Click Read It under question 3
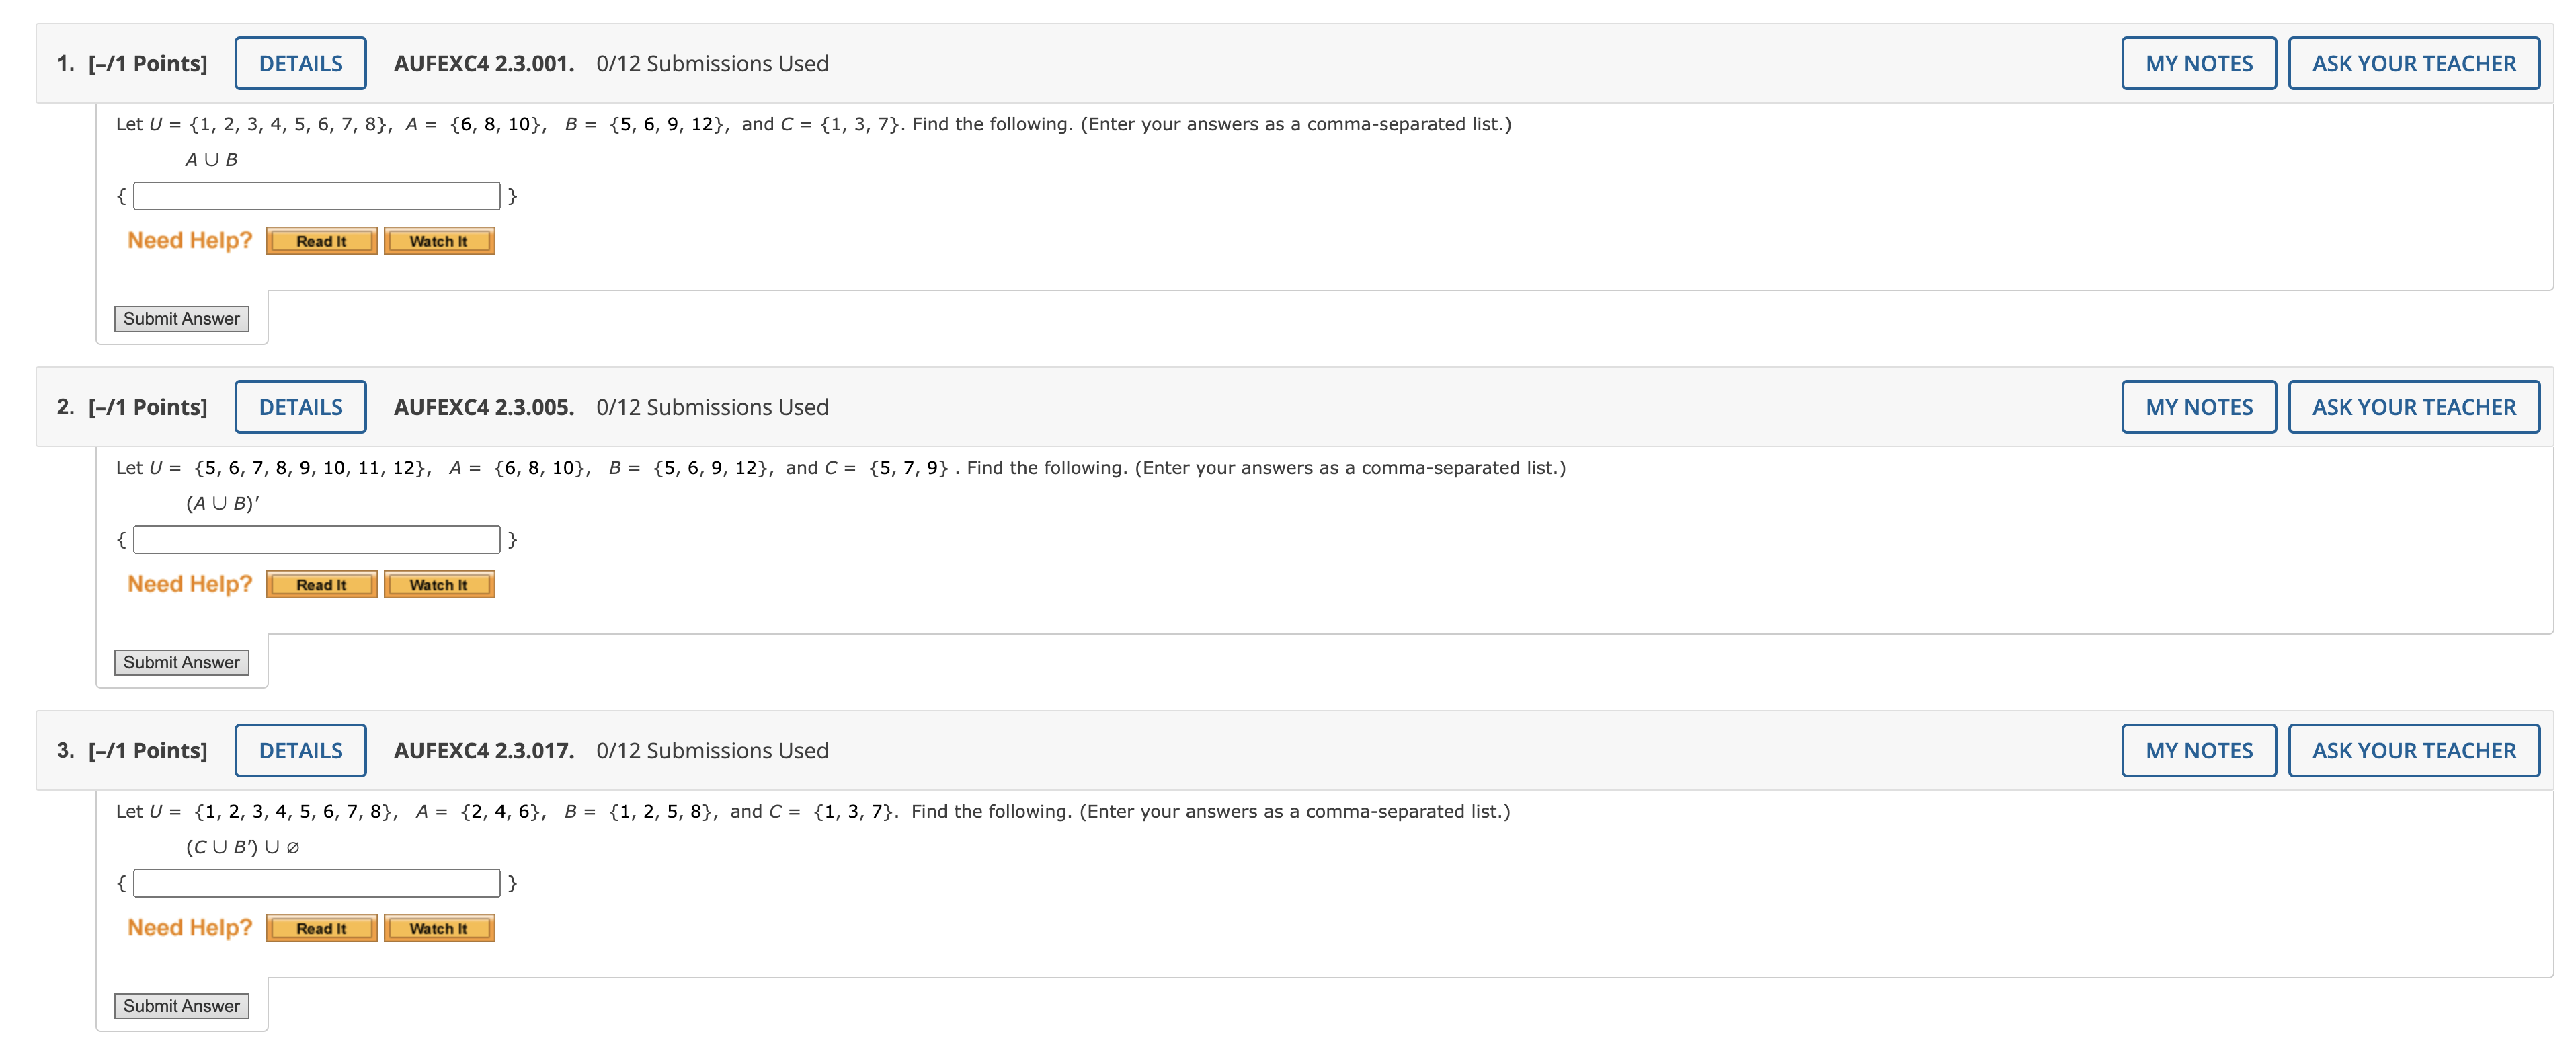 (x=320, y=927)
